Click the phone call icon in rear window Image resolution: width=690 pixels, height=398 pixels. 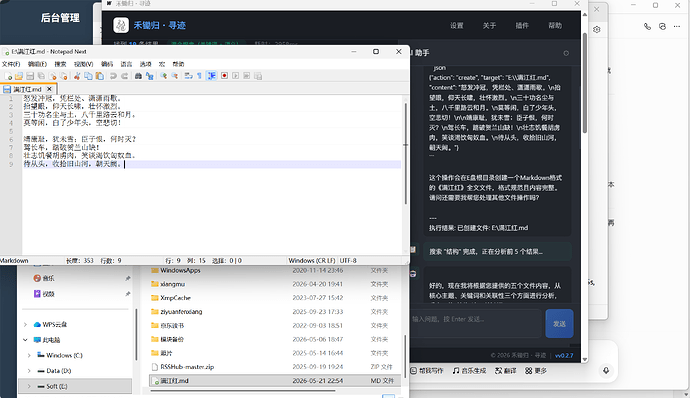tap(647, 26)
